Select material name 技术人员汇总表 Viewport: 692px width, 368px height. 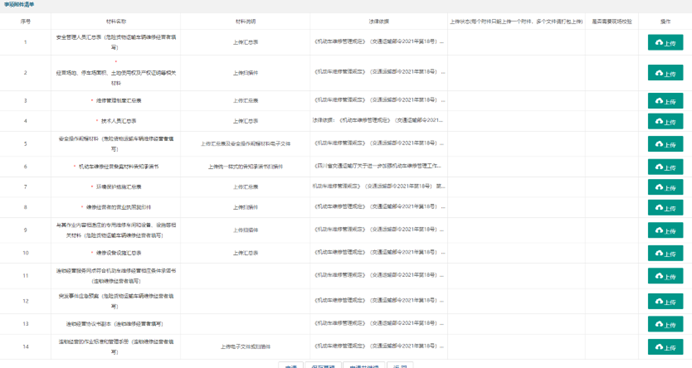pyautogui.click(x=118, y=121)
